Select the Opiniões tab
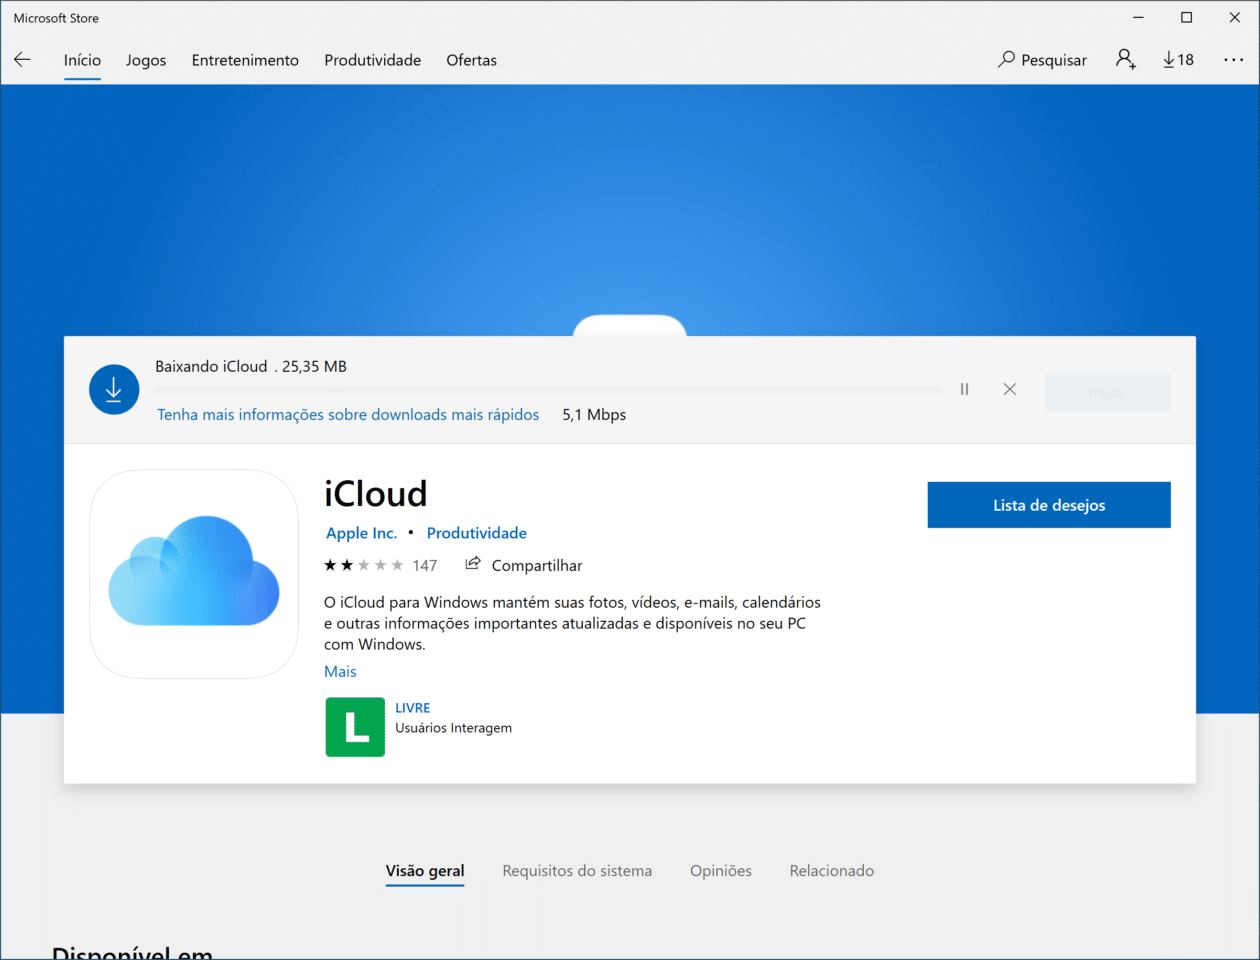This screenshot has height=960, width=1260. (x=721, y=871)
